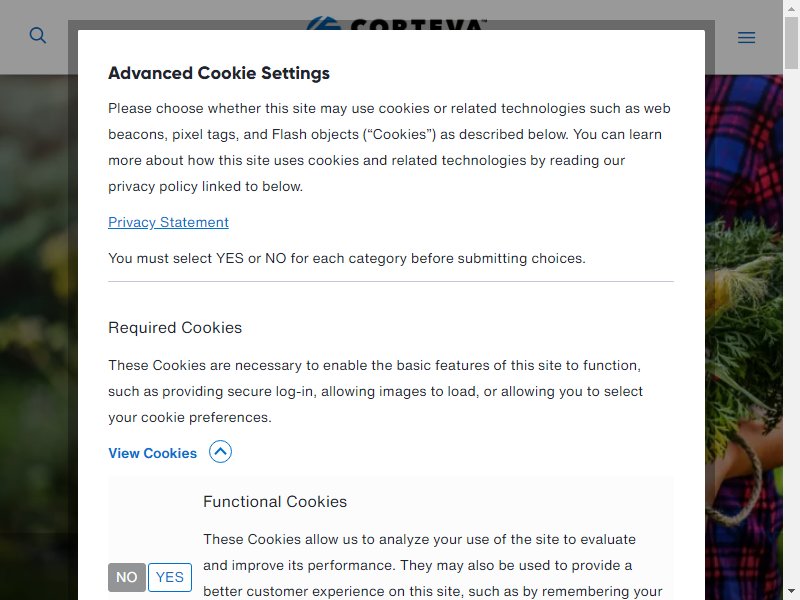The height and width of the screenshot is (600, 800).
Task: Open the hamburger navigation menu
Action: tap(746, 38)
